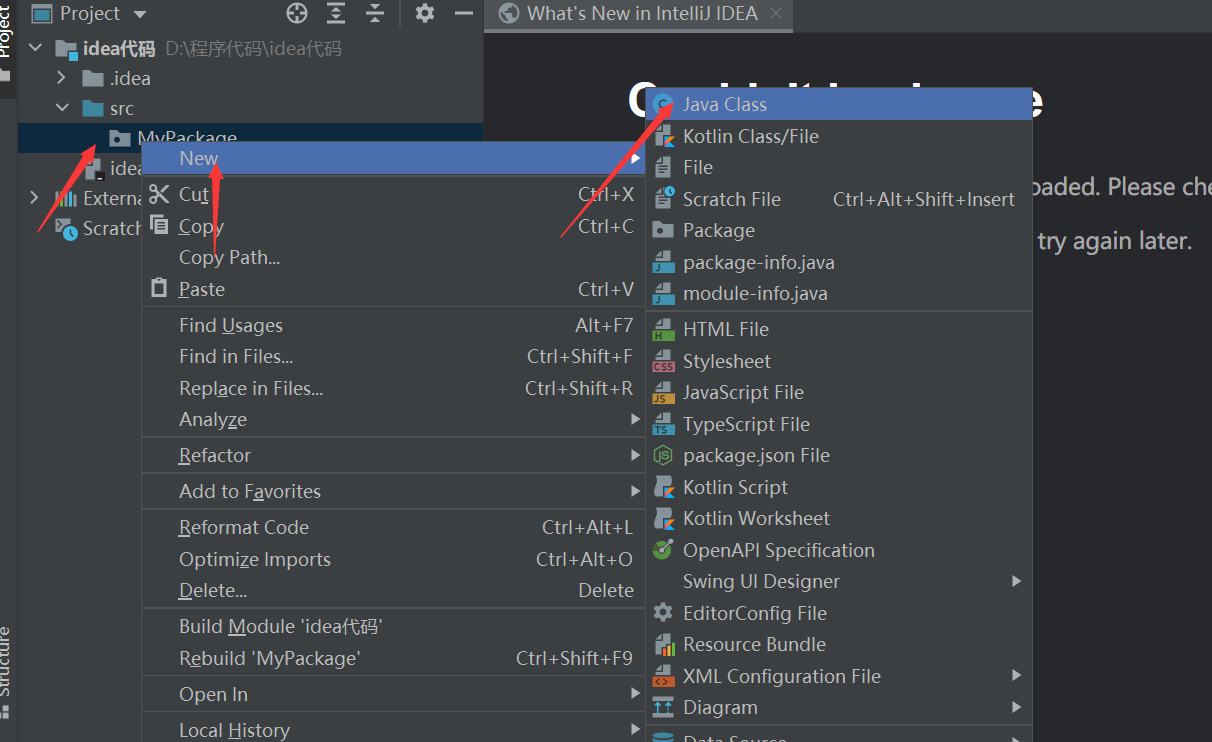Click the Kotlin Script icon

[663, 487]
